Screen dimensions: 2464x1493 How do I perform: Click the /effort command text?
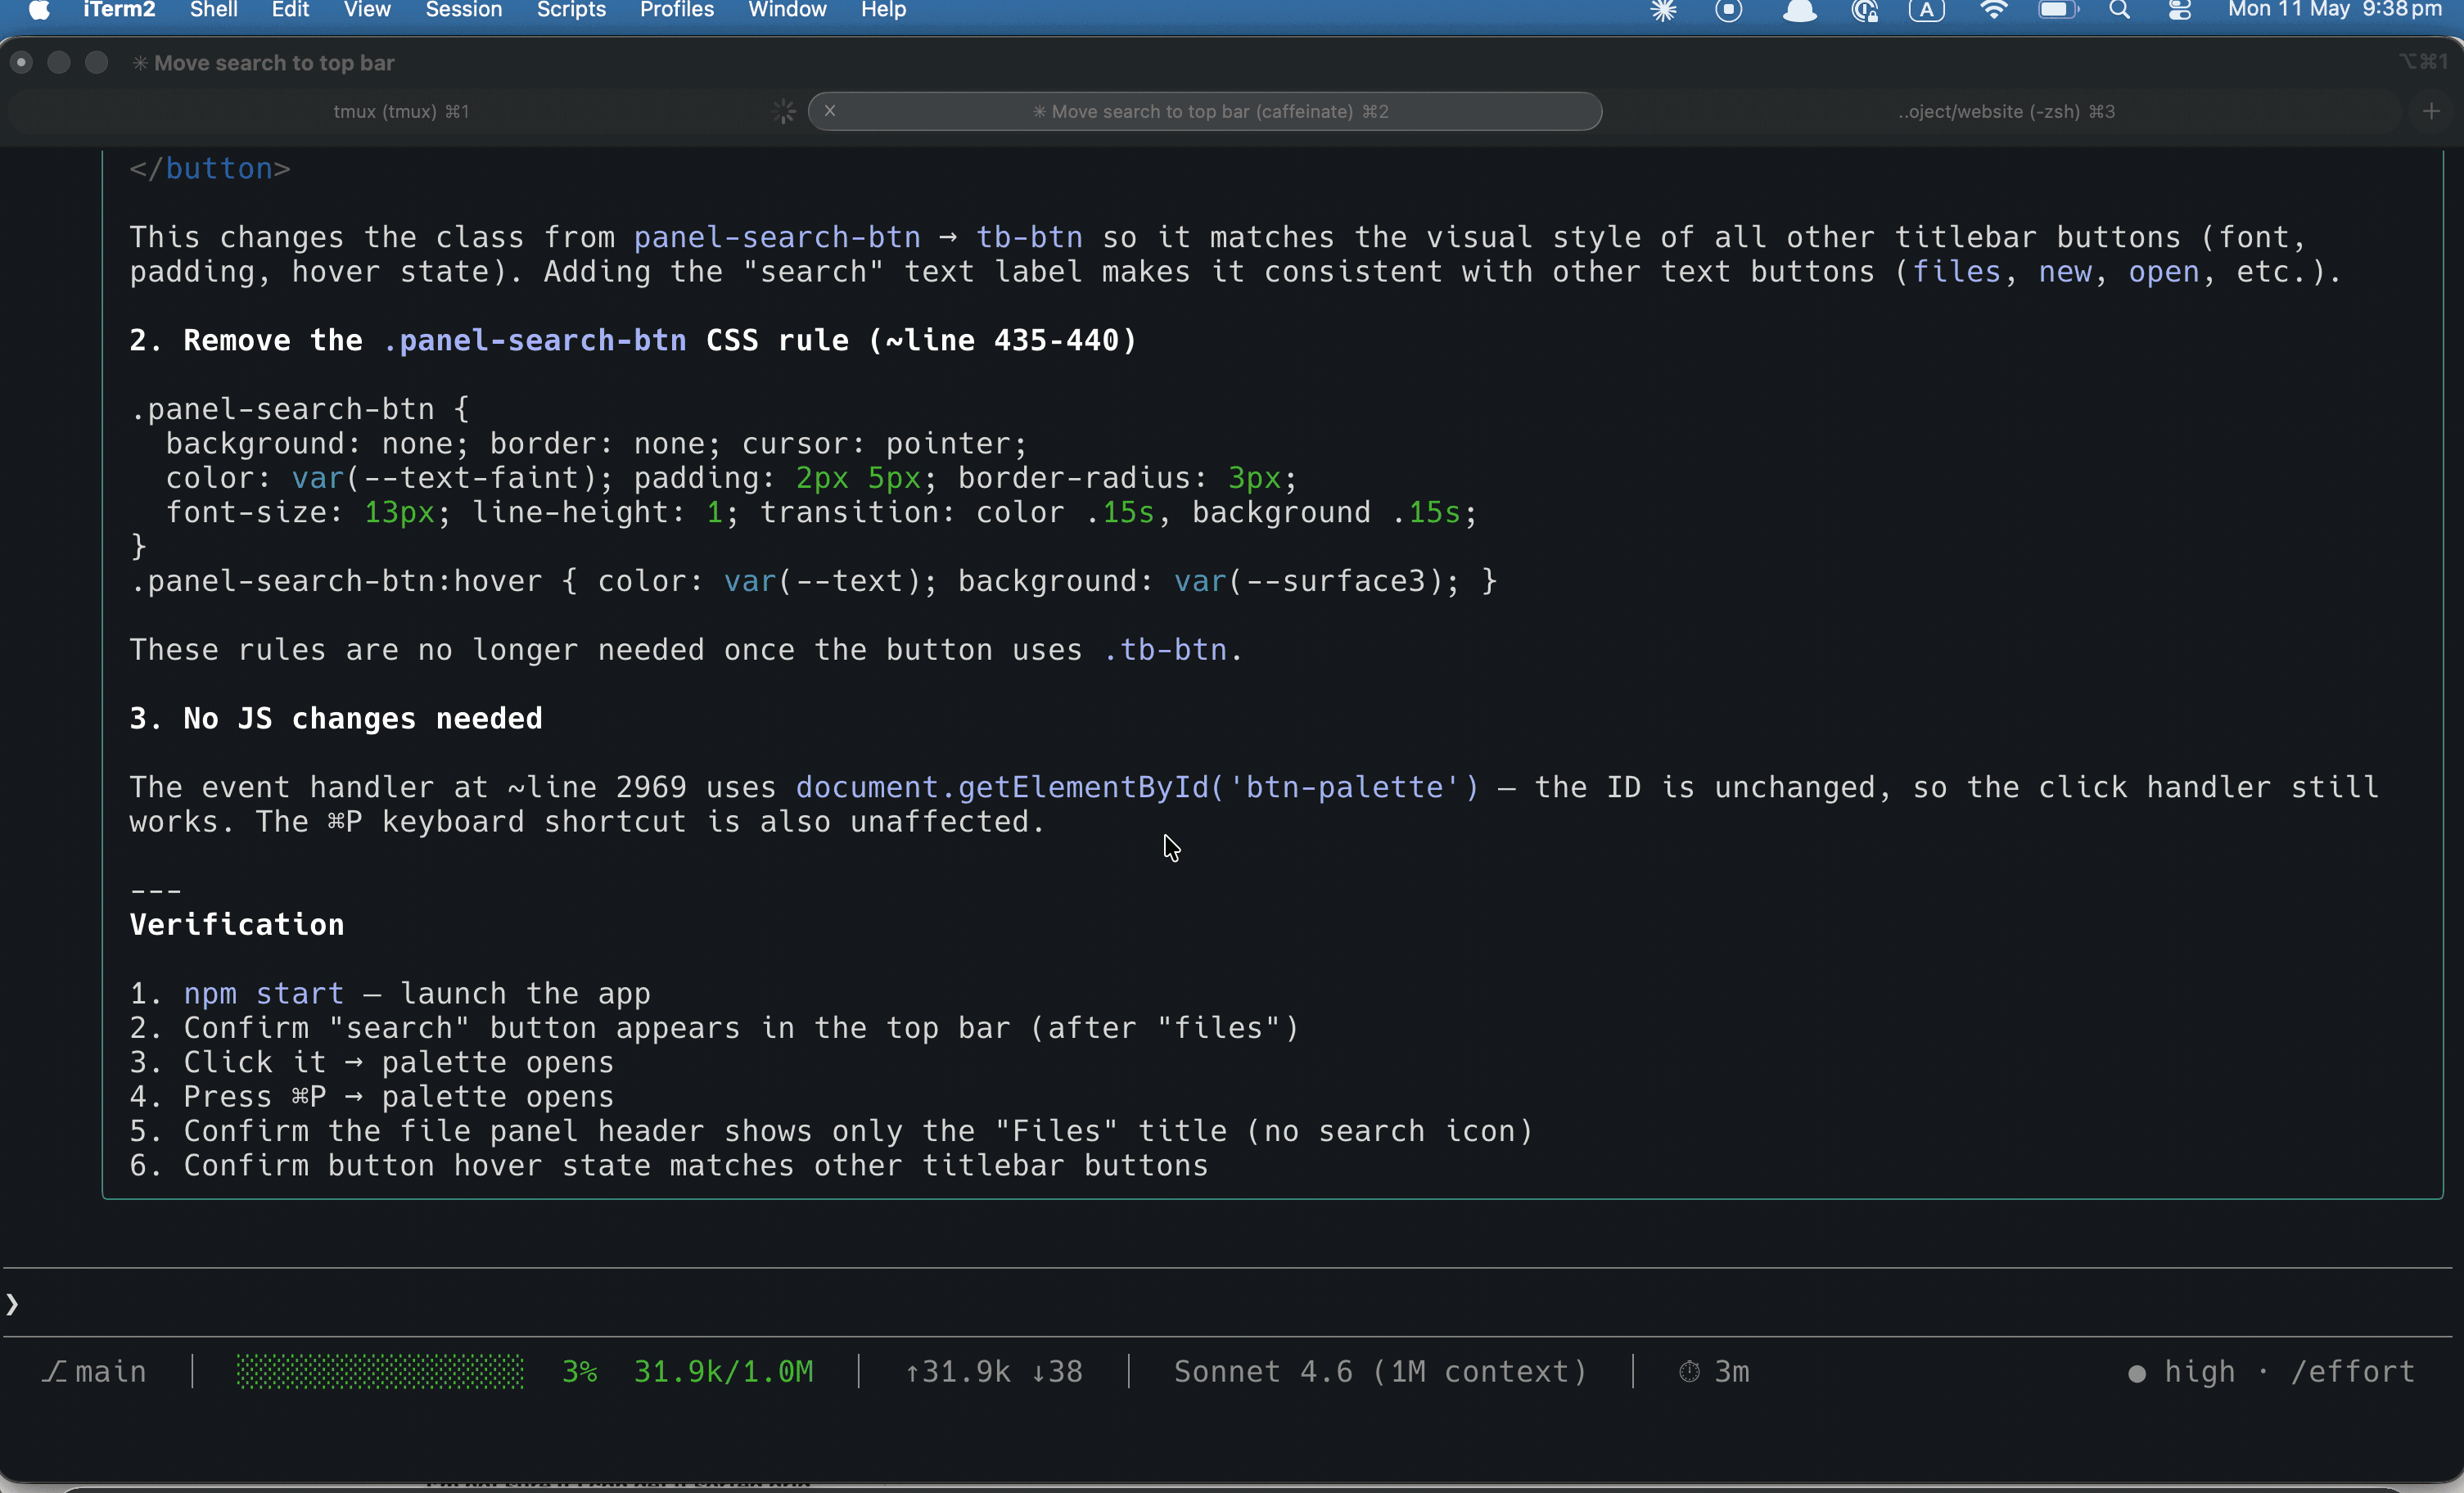[2353, 1371]
